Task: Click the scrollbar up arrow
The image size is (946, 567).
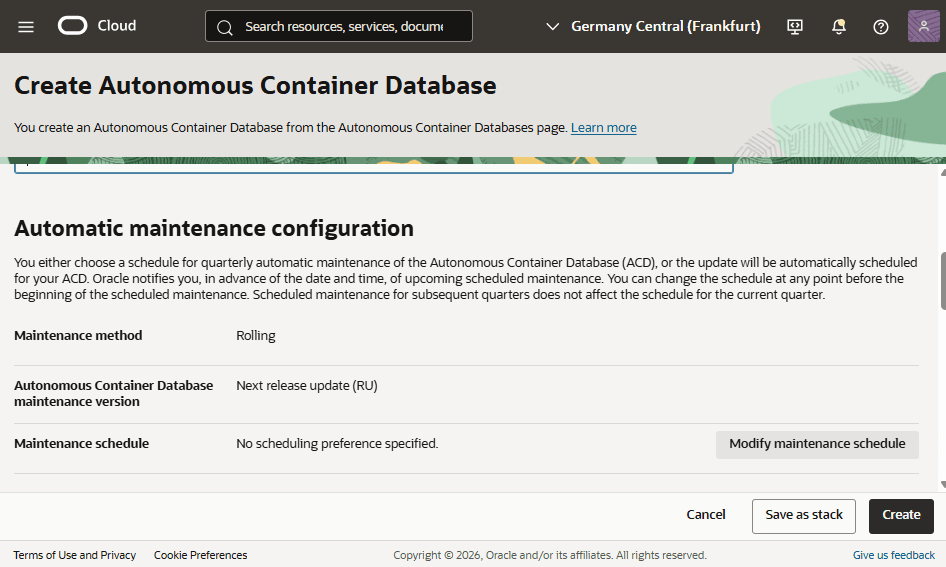Action: tap(942, 173)
